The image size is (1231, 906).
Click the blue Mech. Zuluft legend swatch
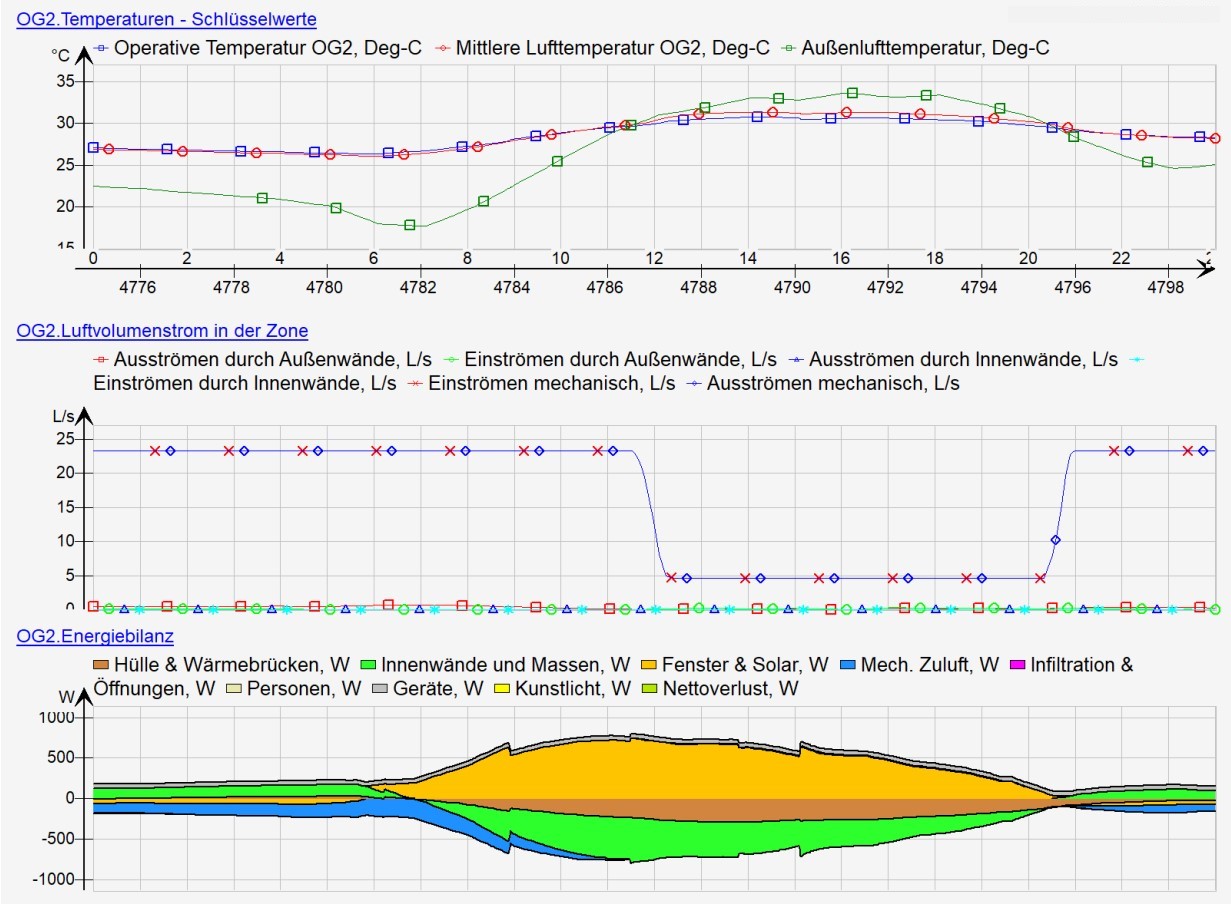849,665
